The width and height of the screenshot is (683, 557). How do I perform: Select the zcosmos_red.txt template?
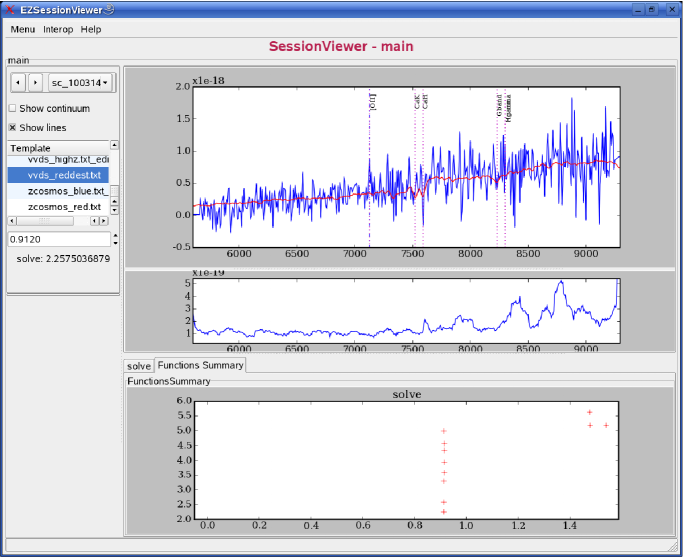64,207
